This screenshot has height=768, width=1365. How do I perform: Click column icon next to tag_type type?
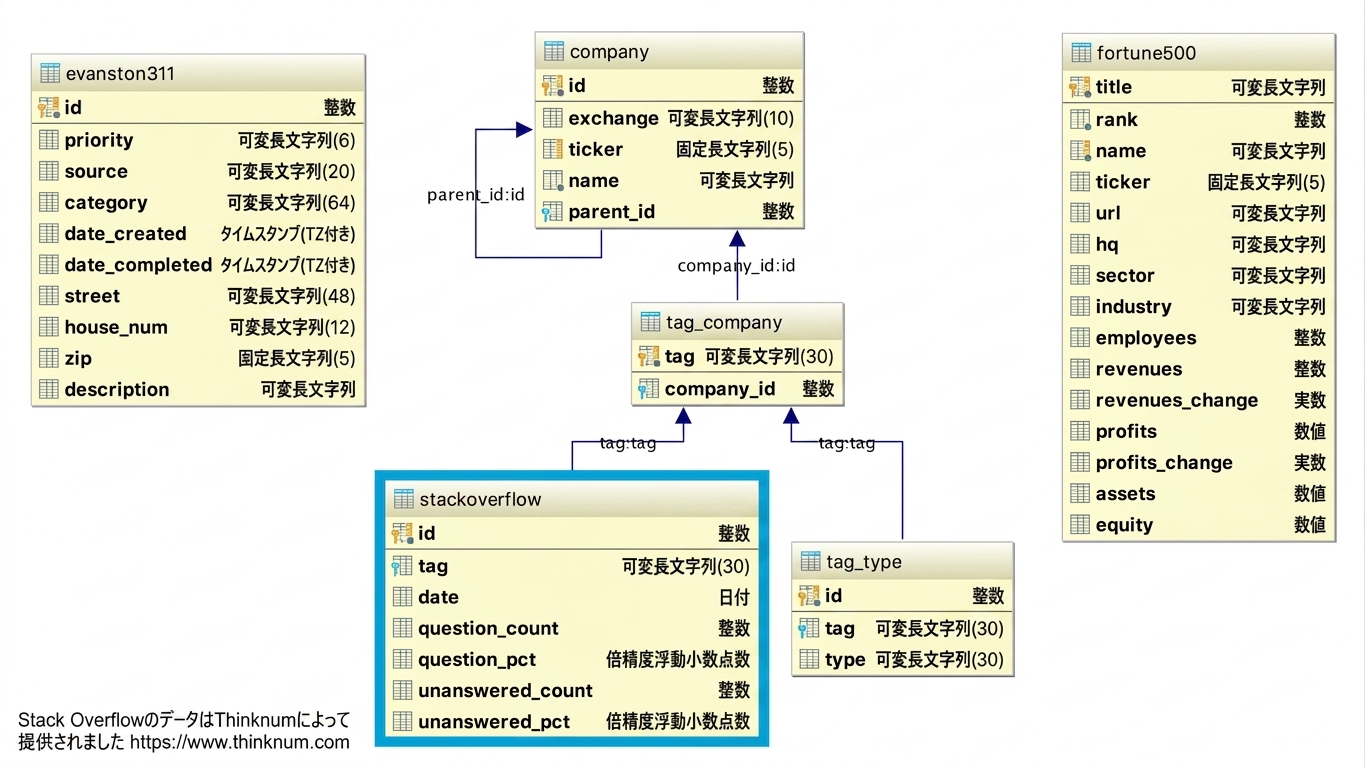pyautogui.click(x=809, y=660)
